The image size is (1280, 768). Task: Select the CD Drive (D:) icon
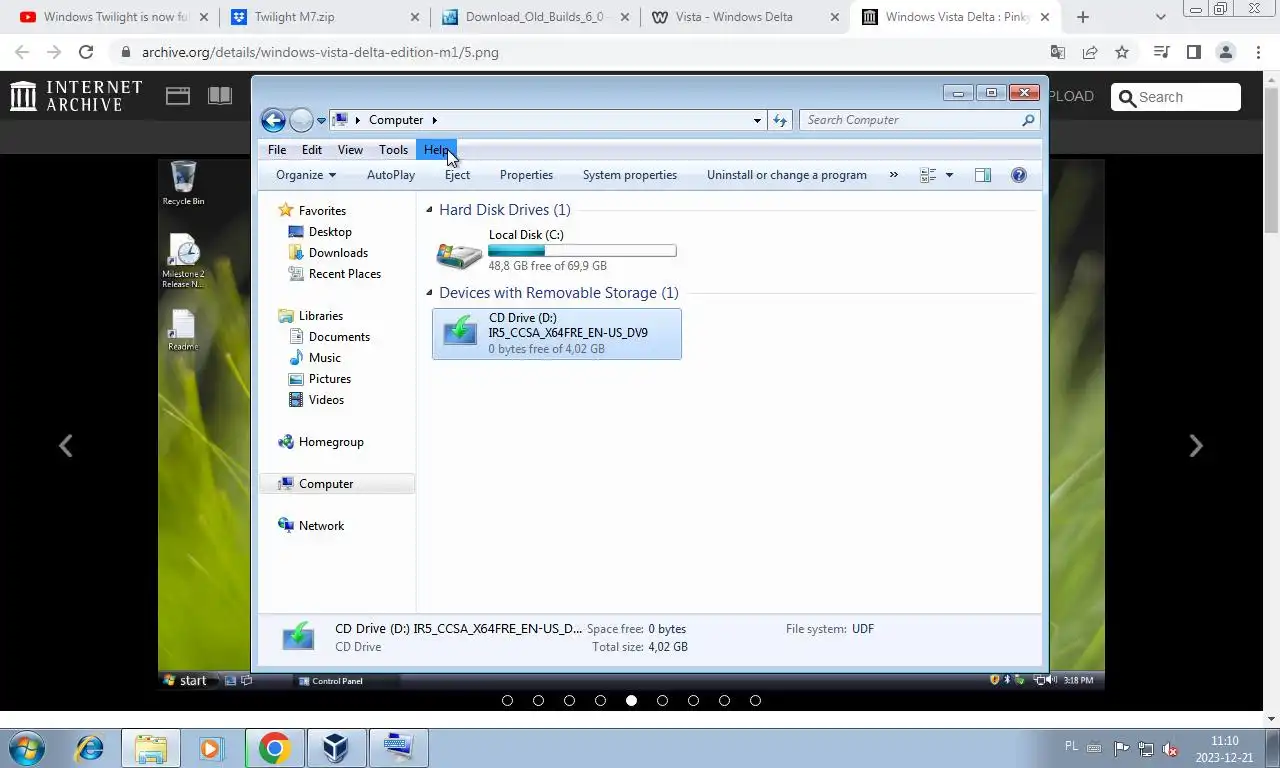coord(459,333)
